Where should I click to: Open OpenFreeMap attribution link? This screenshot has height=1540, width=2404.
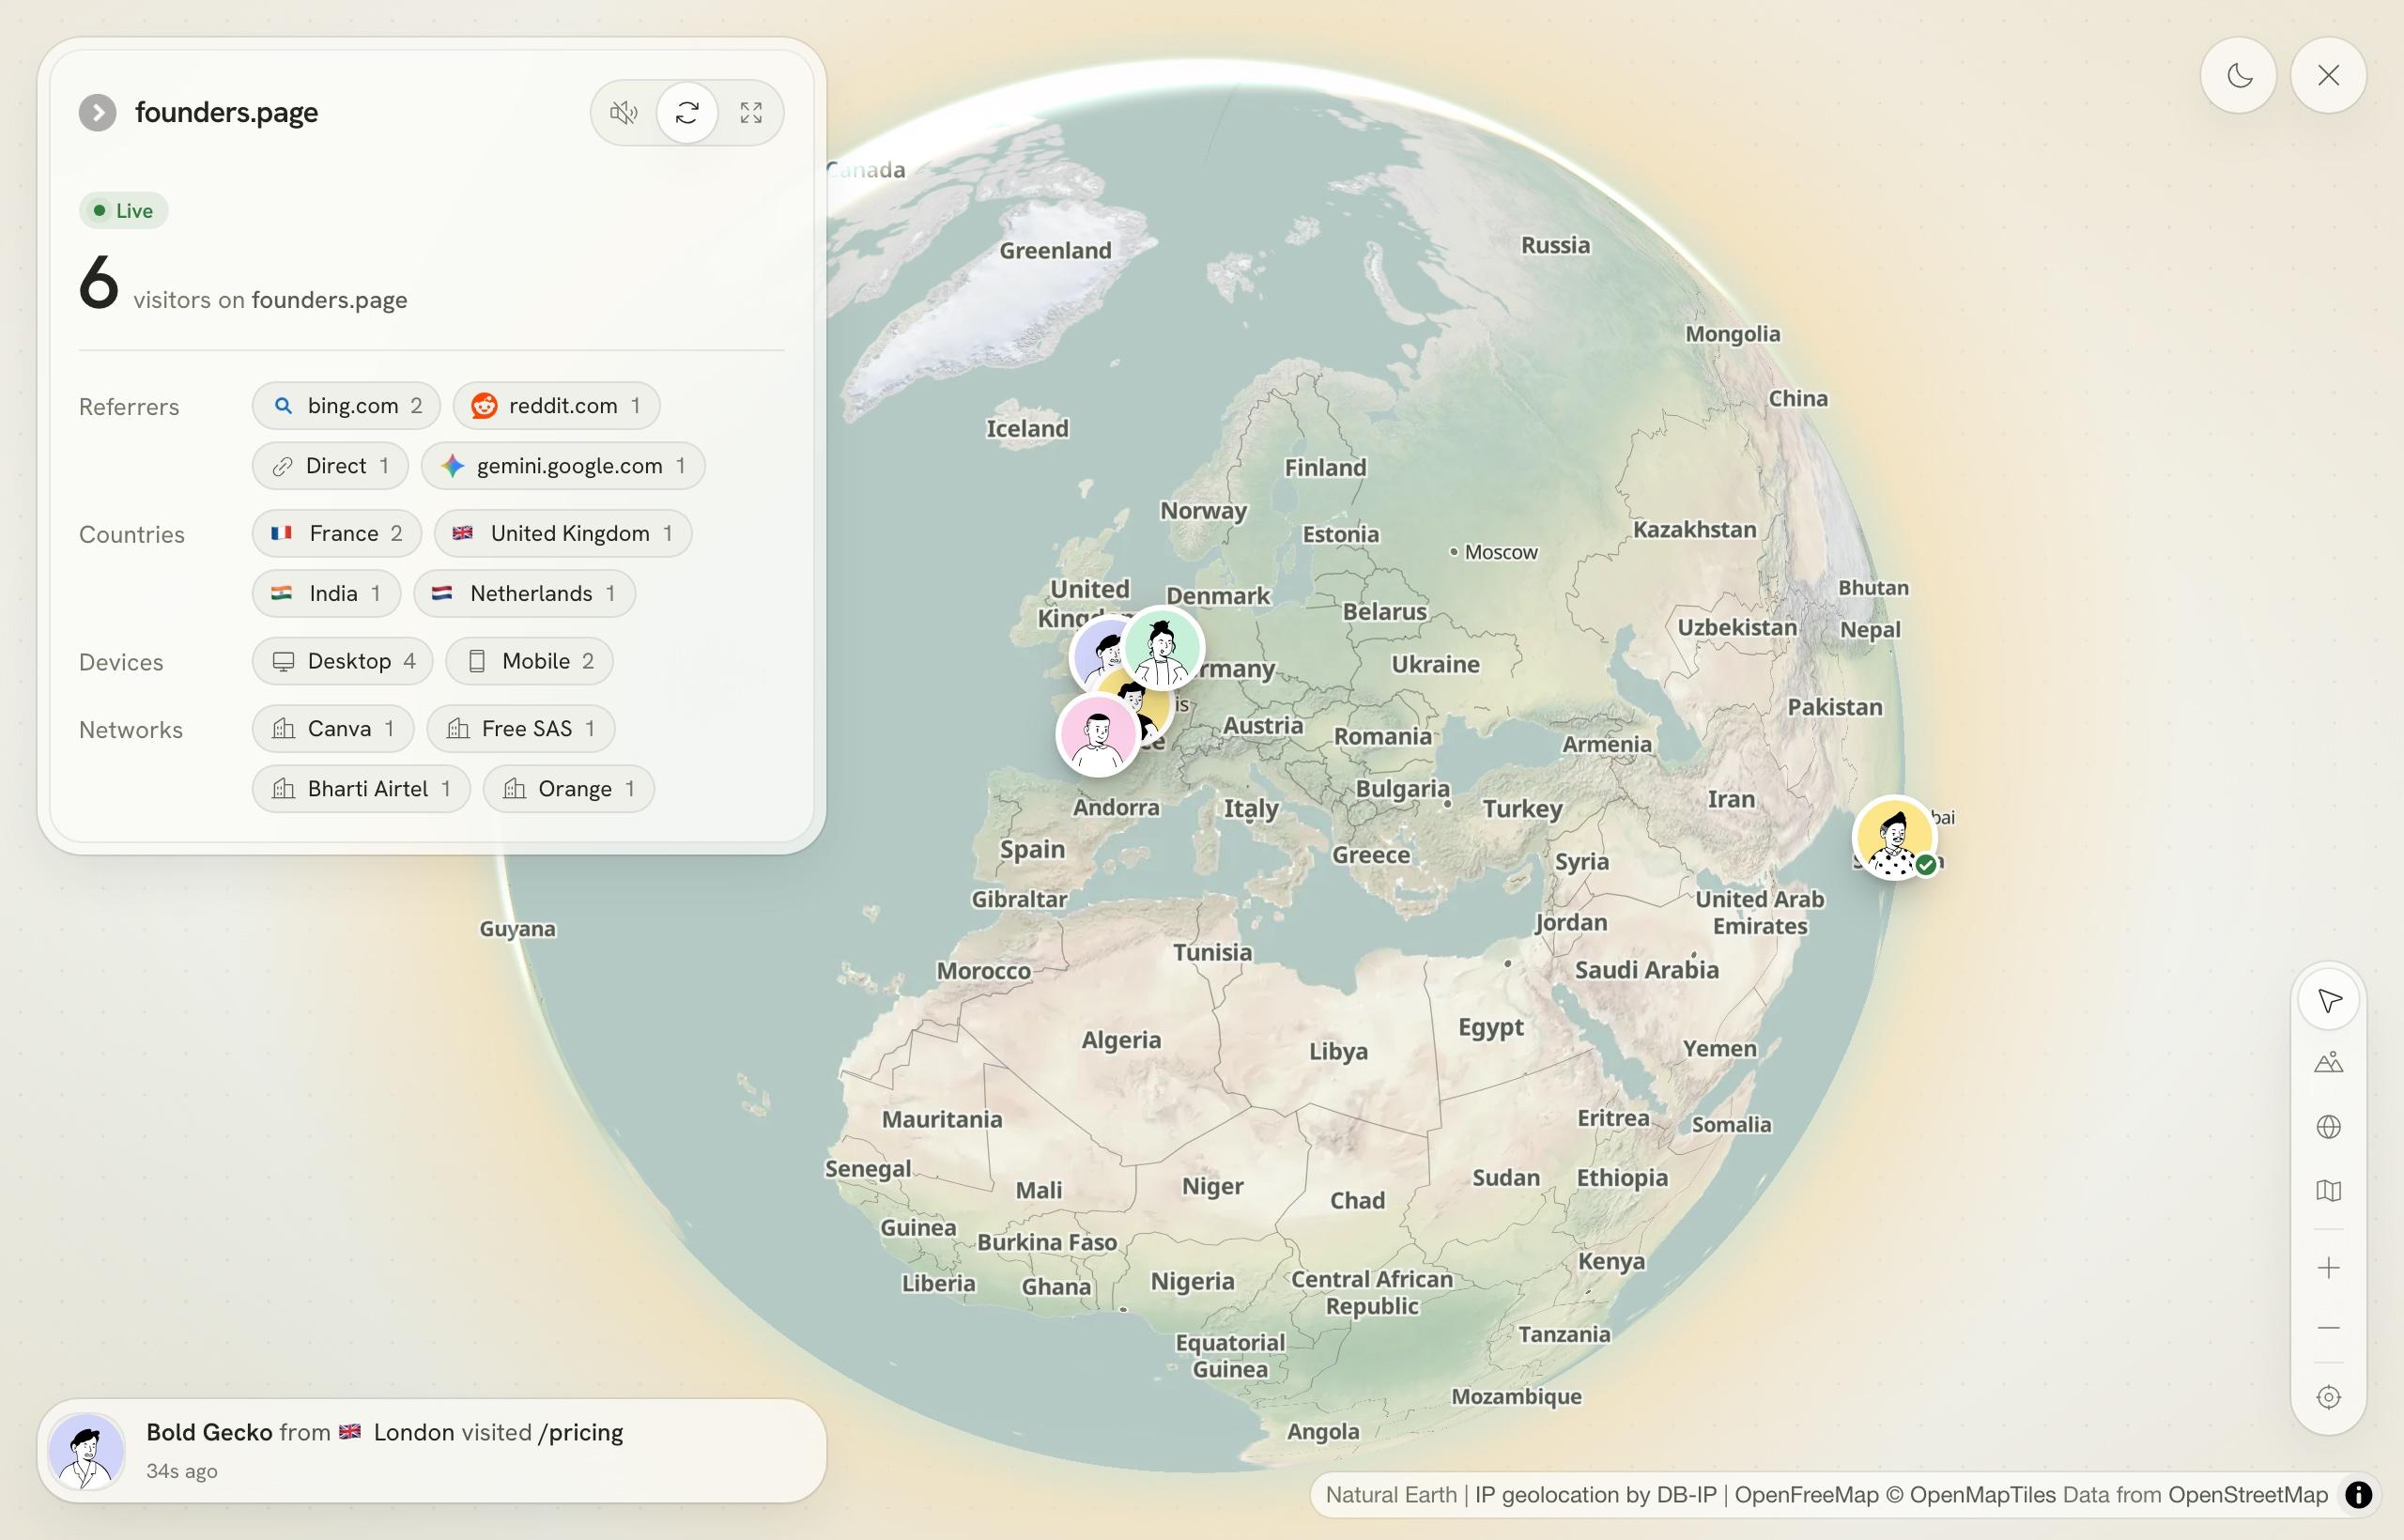pyautogui.click(x=1806, y=1494)
